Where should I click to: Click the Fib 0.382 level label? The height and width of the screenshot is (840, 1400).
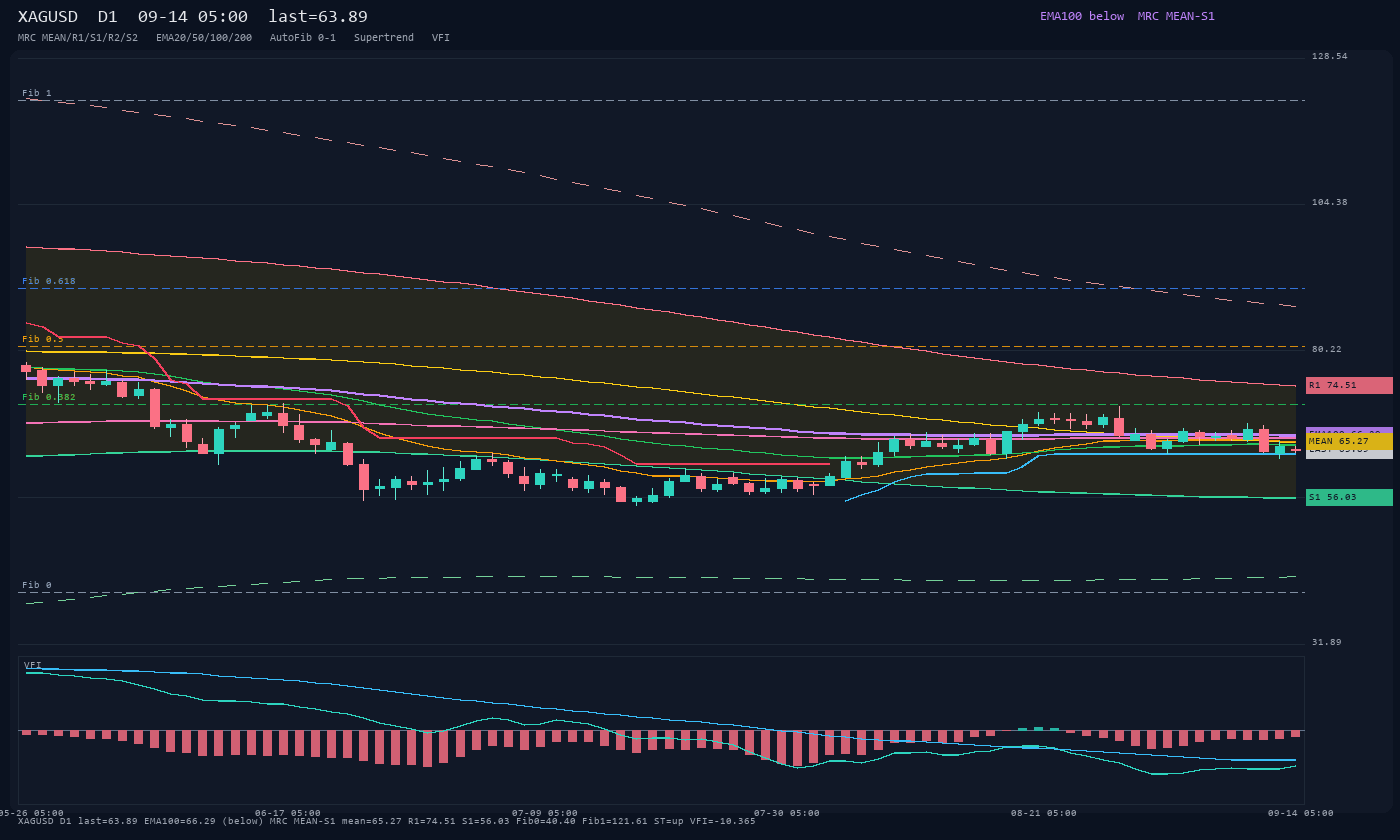(x=49, y=397)
